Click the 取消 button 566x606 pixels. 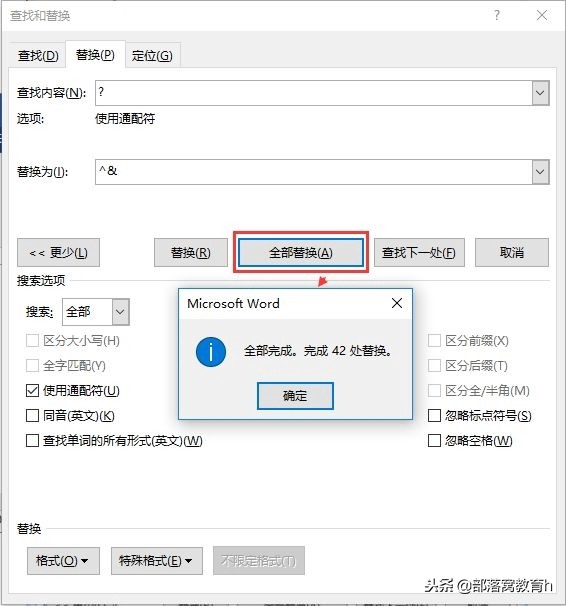(x=512, y=253)
